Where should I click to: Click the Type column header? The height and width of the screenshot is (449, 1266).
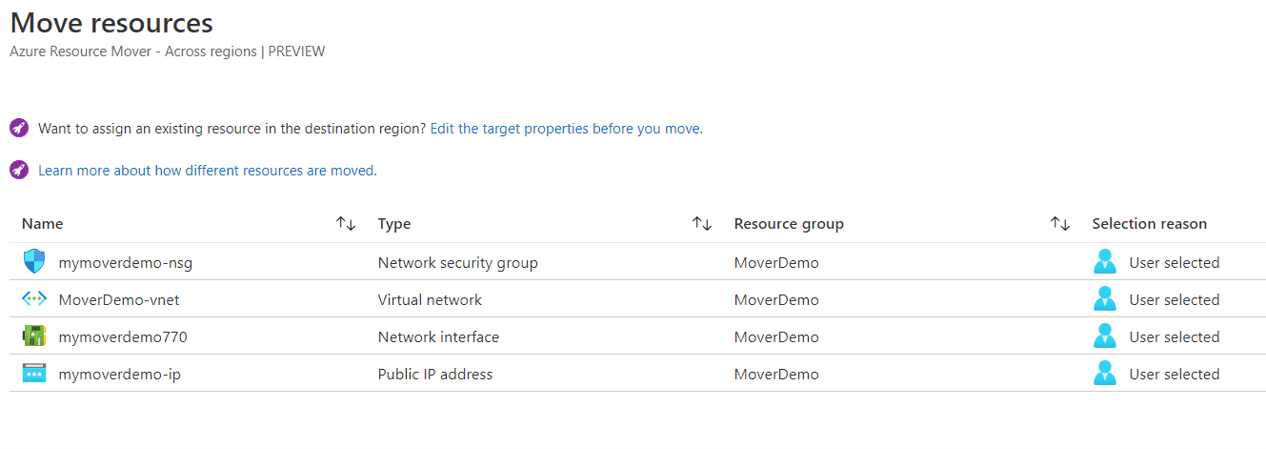[394, 224]
